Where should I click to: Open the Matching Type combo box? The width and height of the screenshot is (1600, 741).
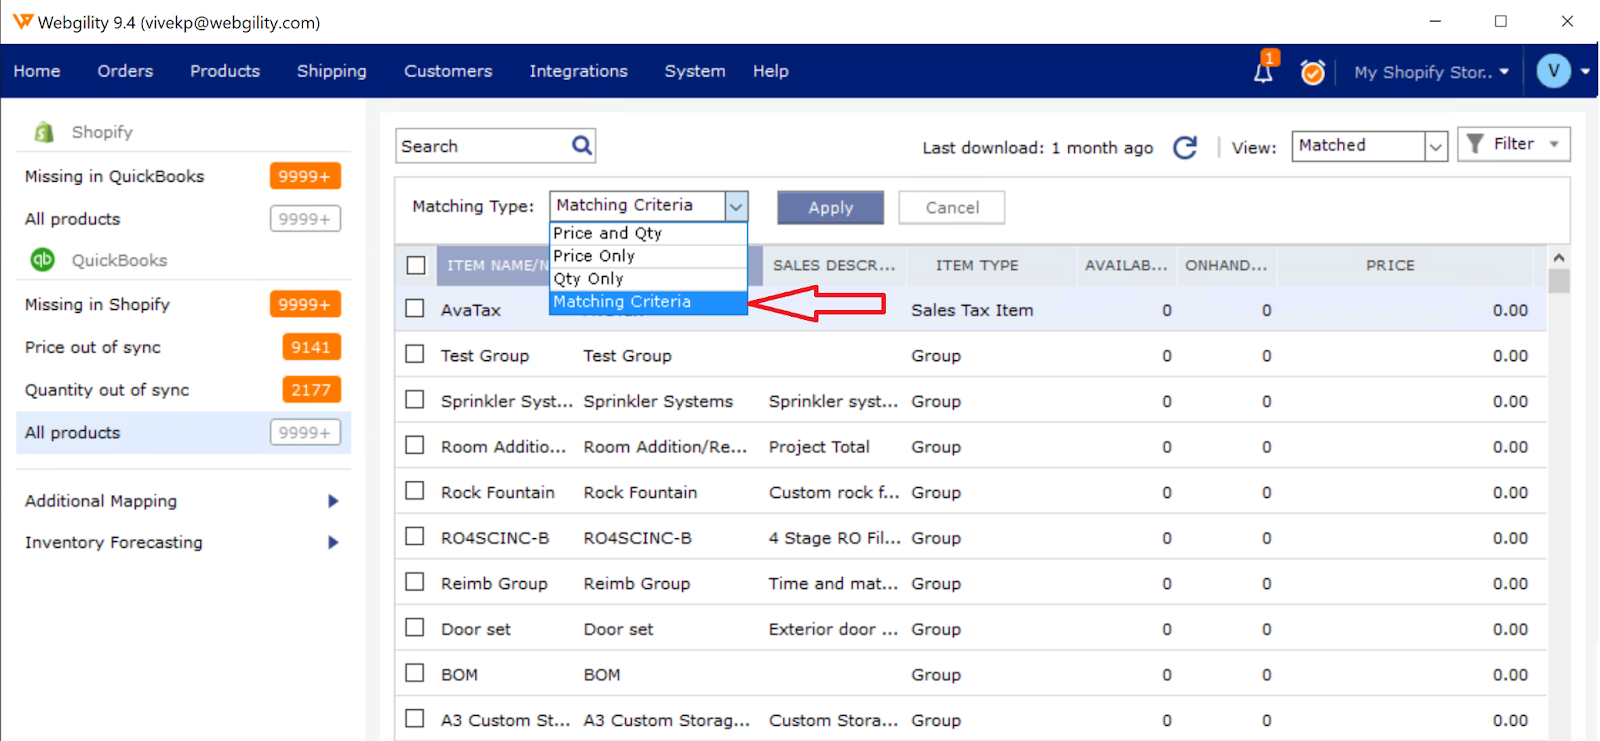tap(648, 206)
